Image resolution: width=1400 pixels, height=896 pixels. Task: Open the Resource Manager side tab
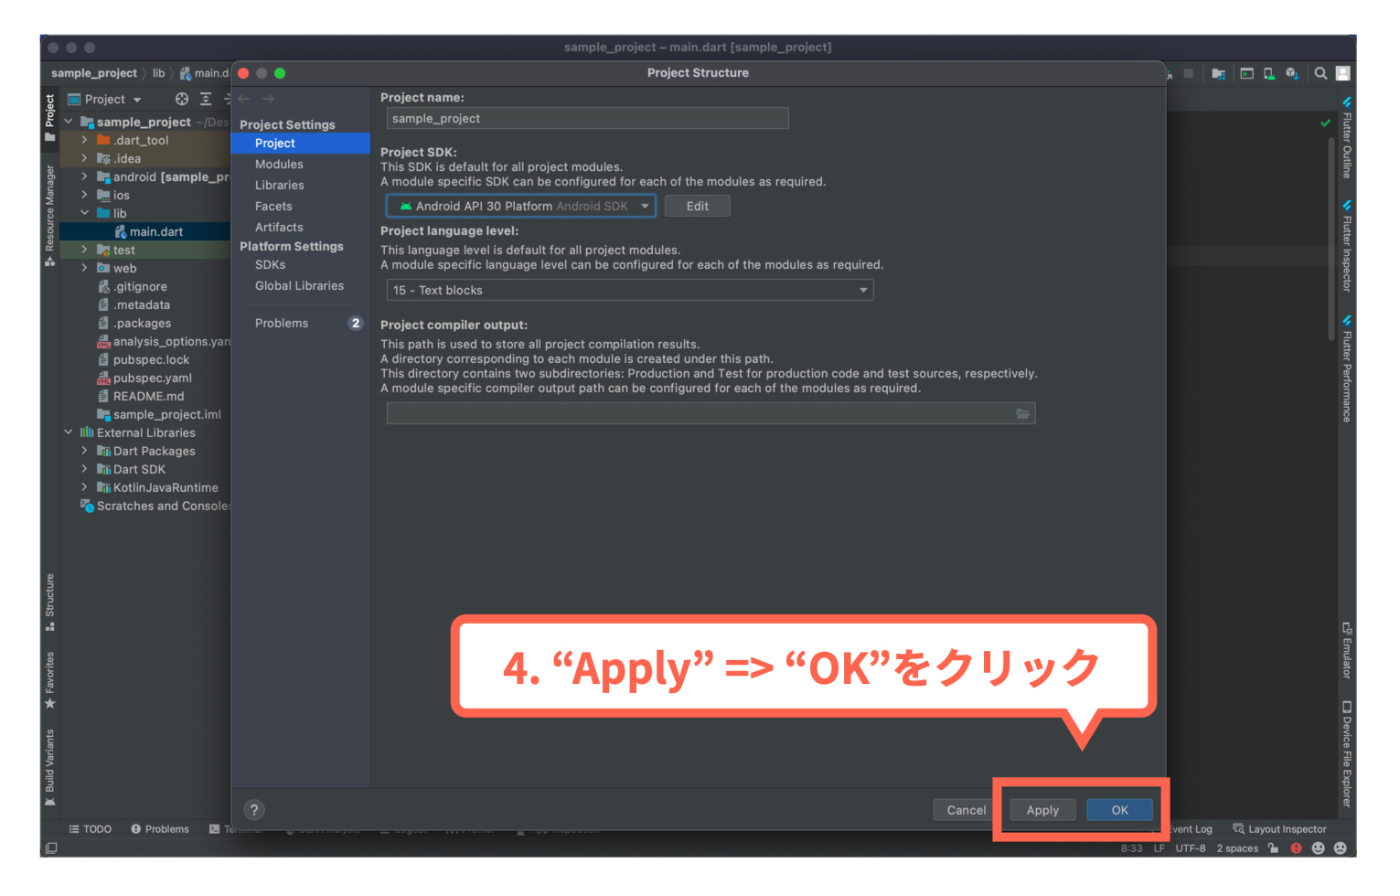tap(49, 216)
